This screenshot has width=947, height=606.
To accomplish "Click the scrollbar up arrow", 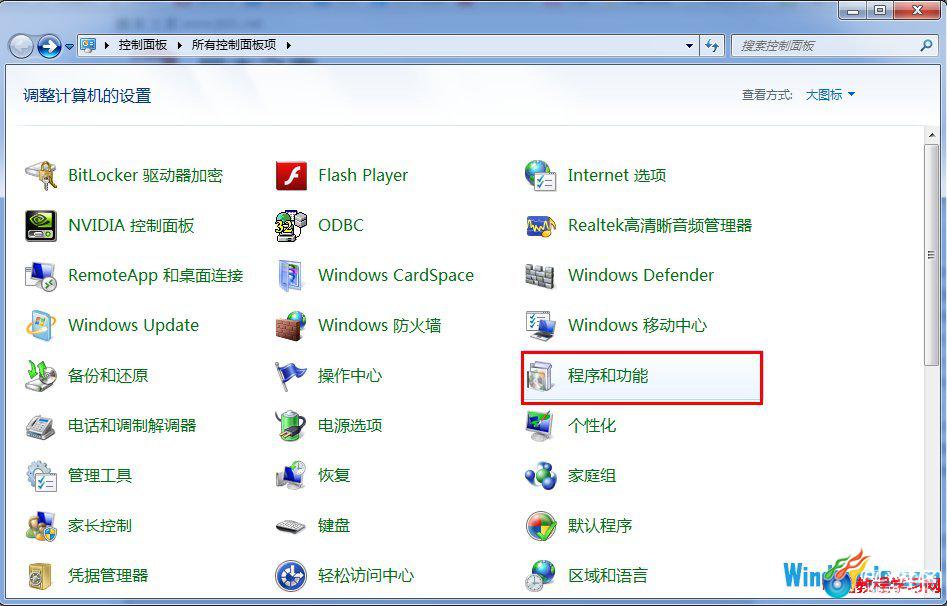I will click(x=931, y=135).
